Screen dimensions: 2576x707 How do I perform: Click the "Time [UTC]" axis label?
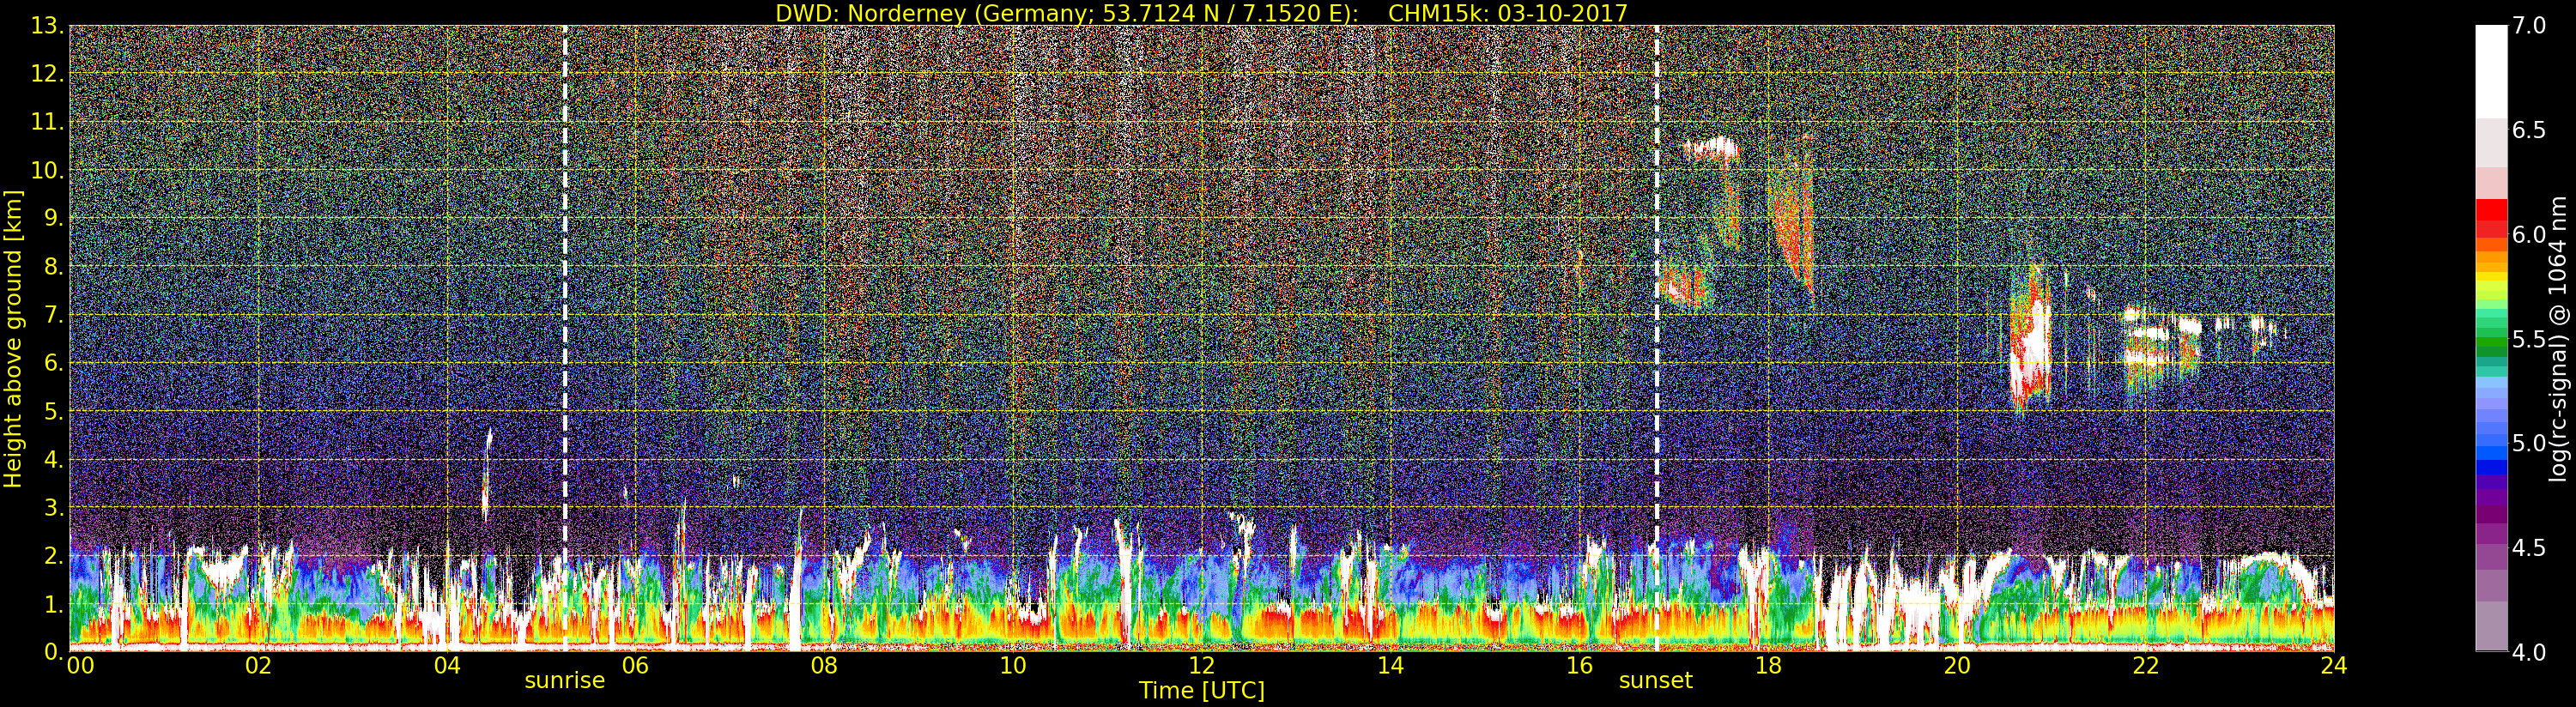click(x=1202, y=690)
